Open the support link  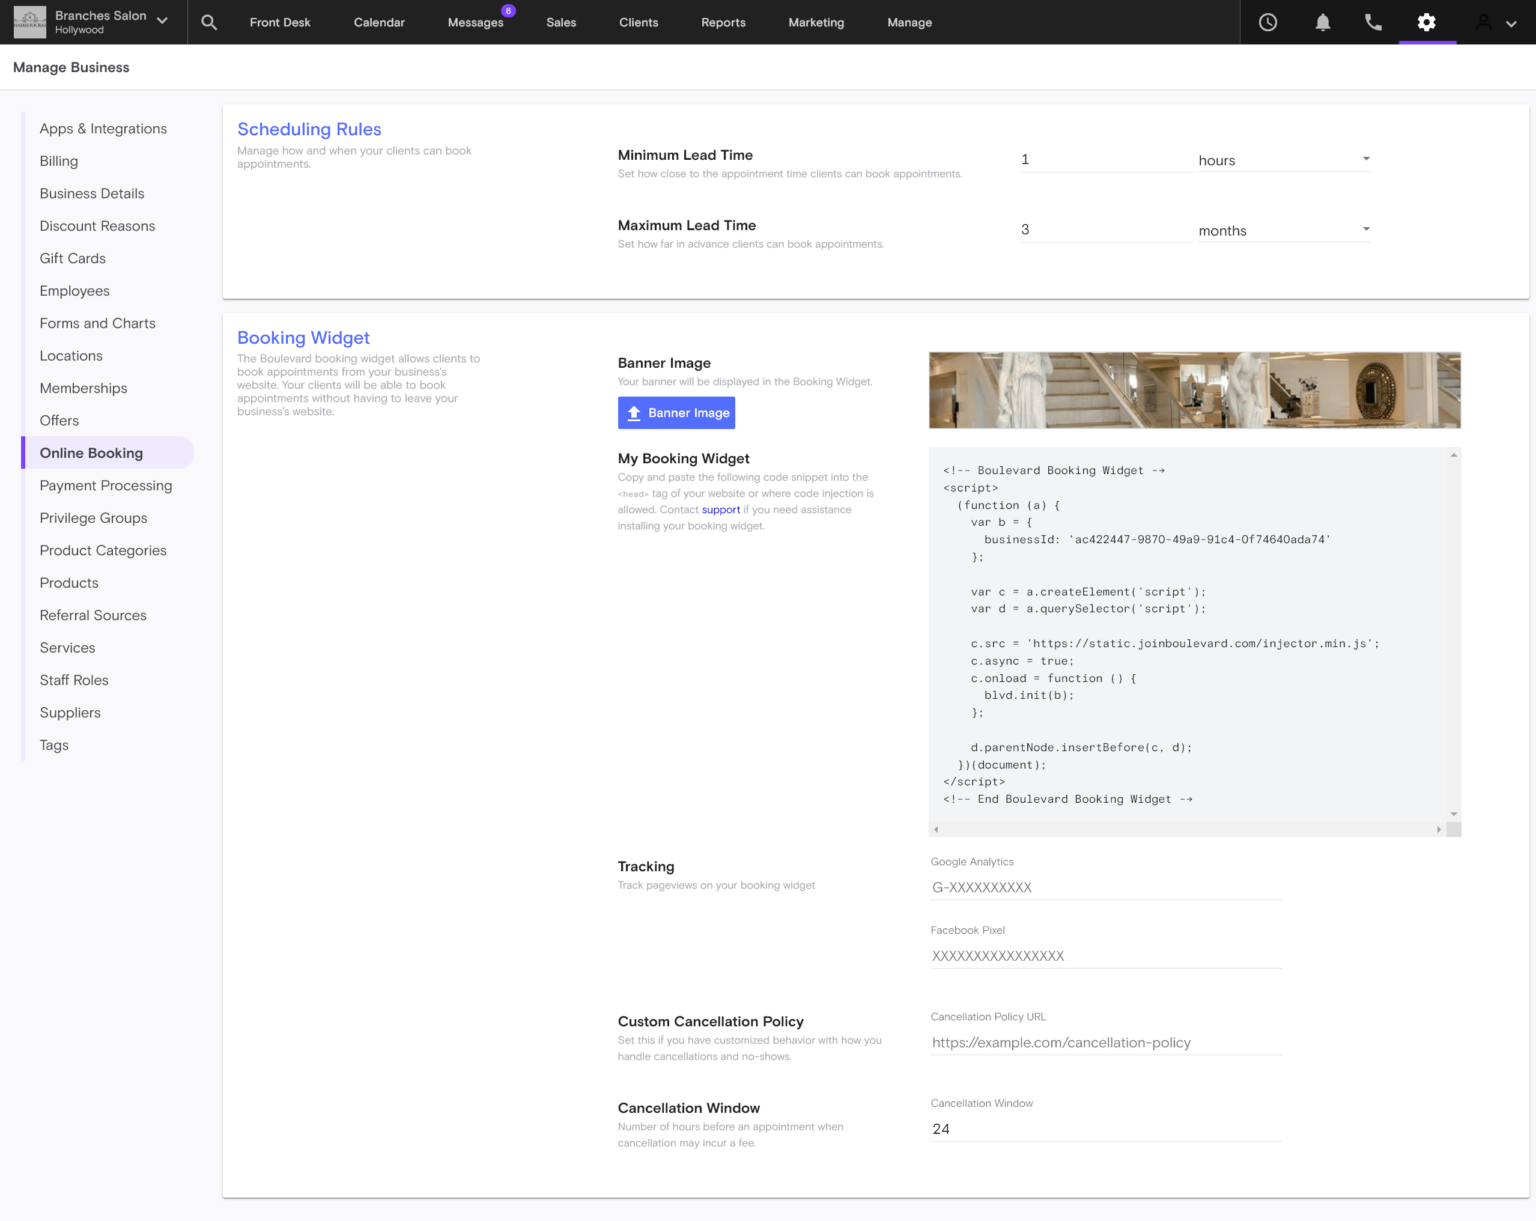point(721,509)
